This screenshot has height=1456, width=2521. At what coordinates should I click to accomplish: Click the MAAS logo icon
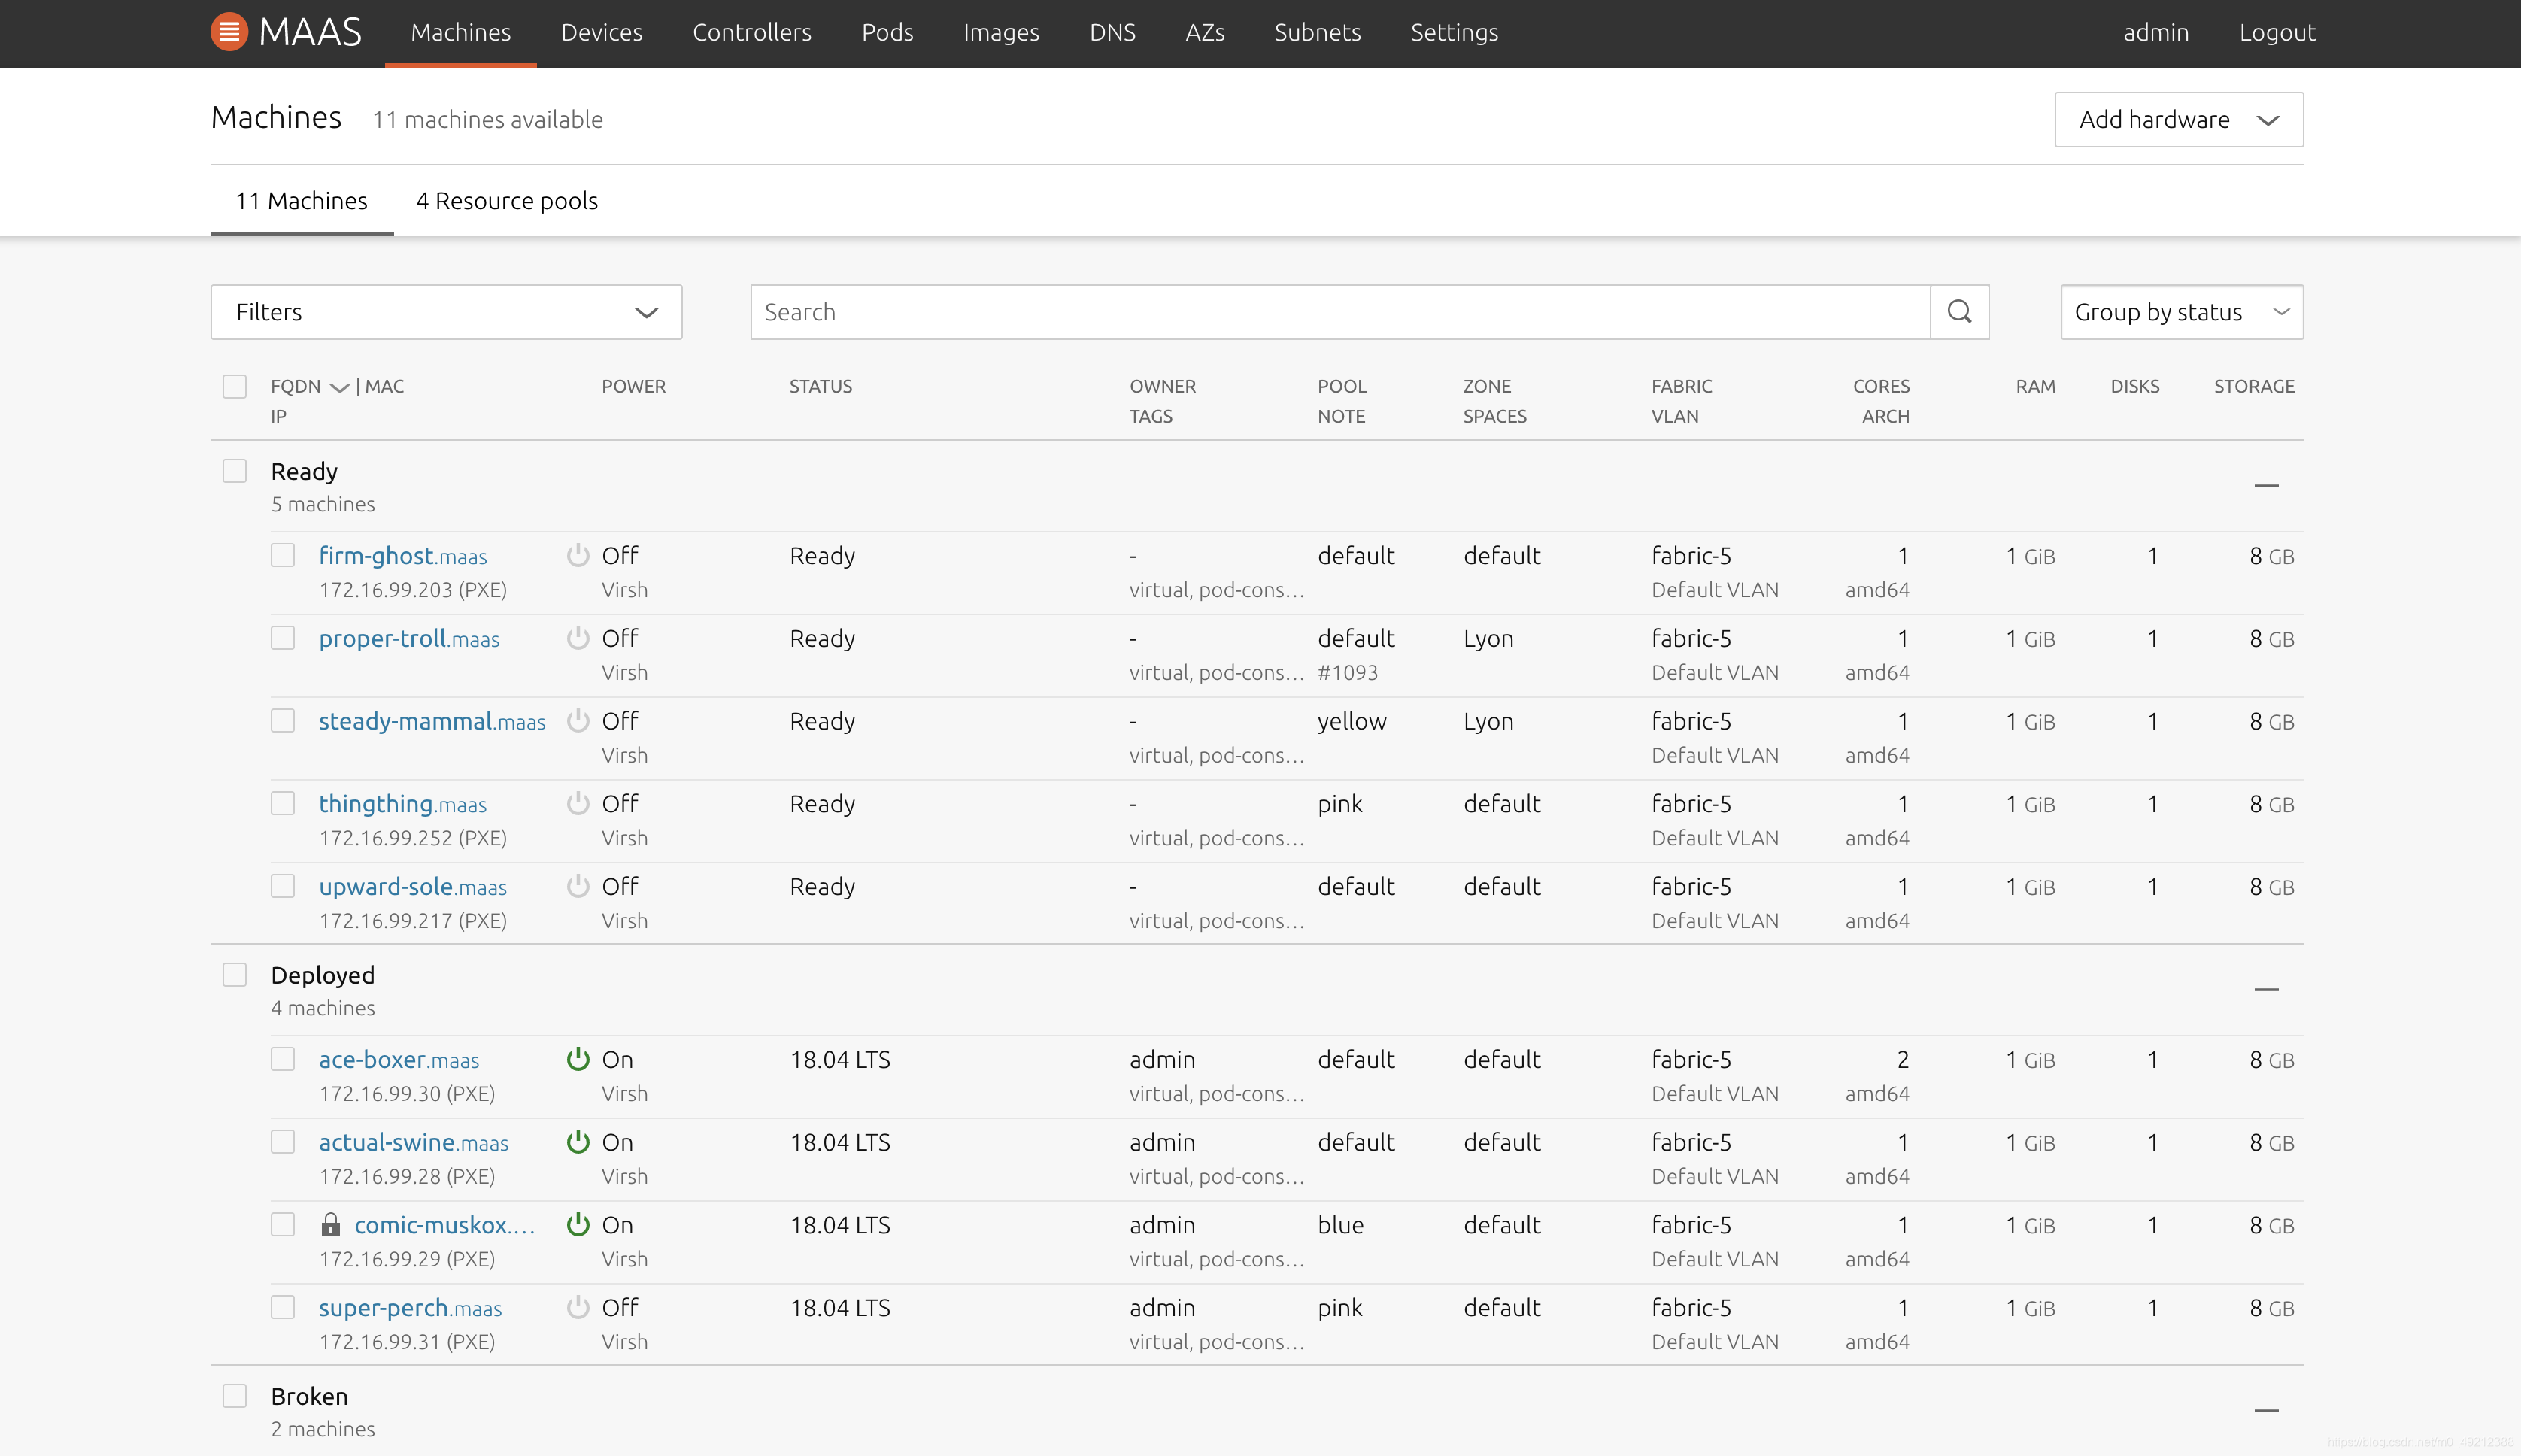point(229,32)
